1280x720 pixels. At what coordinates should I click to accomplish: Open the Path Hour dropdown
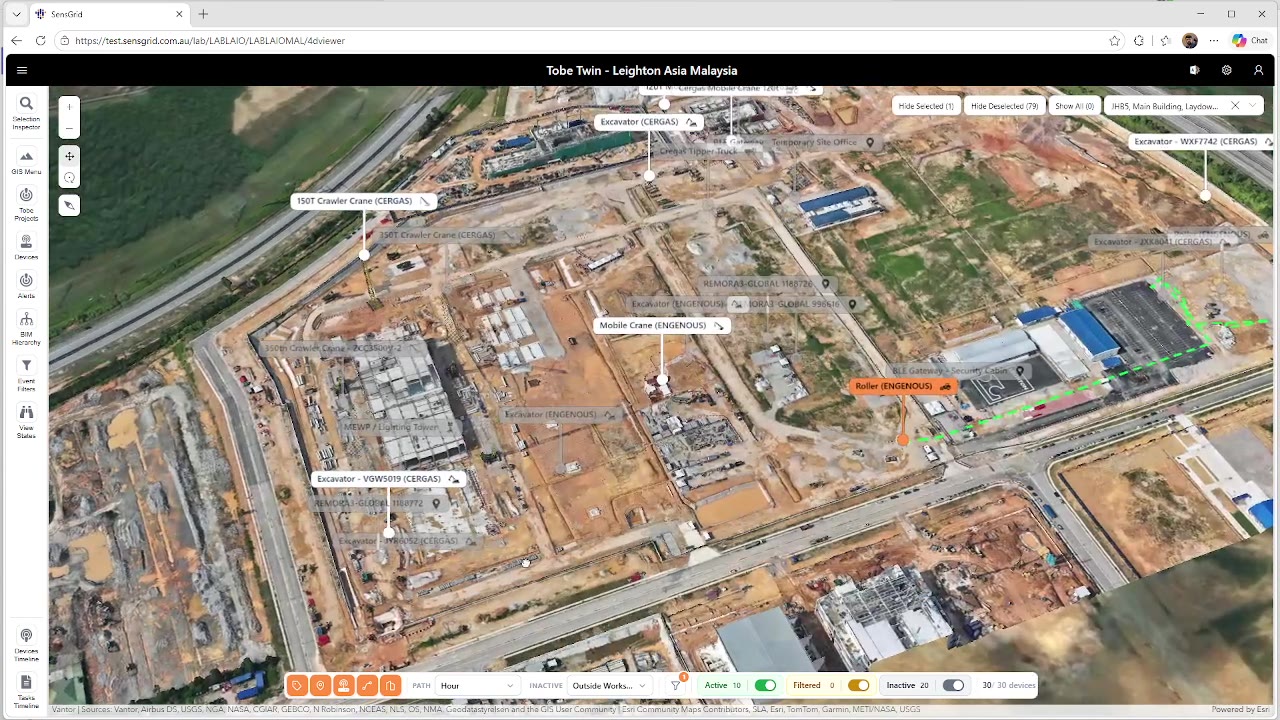tap(478, 685)
